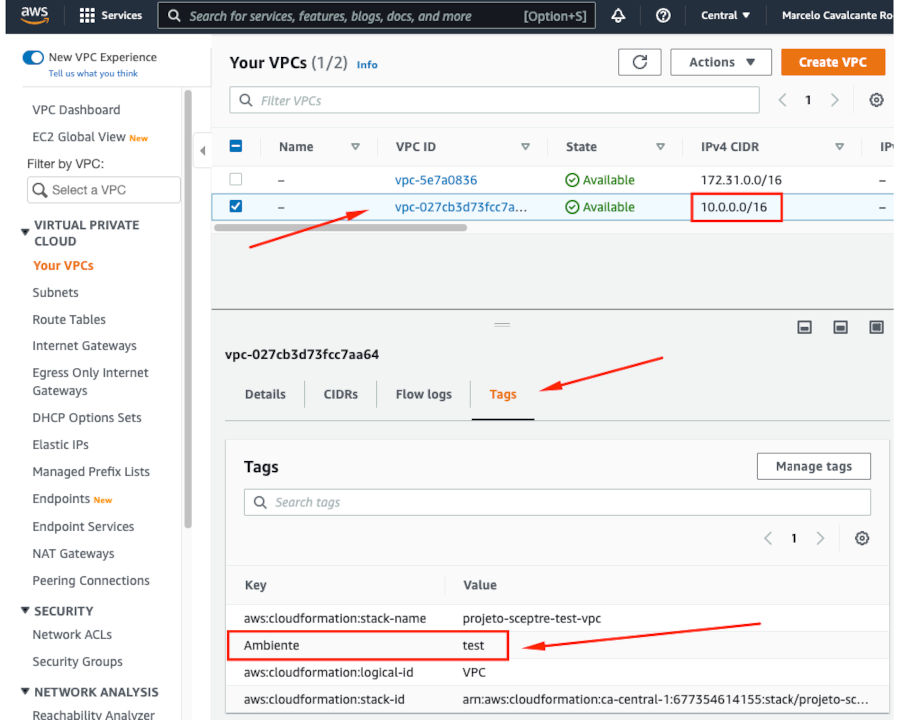Click the Create VPC button
The height and width of the screenshot is (720, 900).
click(832, 62)
